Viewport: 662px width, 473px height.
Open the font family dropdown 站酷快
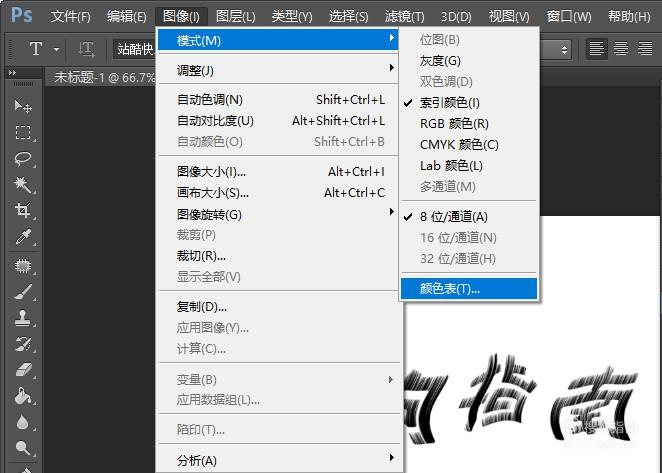tap(135, 49)
